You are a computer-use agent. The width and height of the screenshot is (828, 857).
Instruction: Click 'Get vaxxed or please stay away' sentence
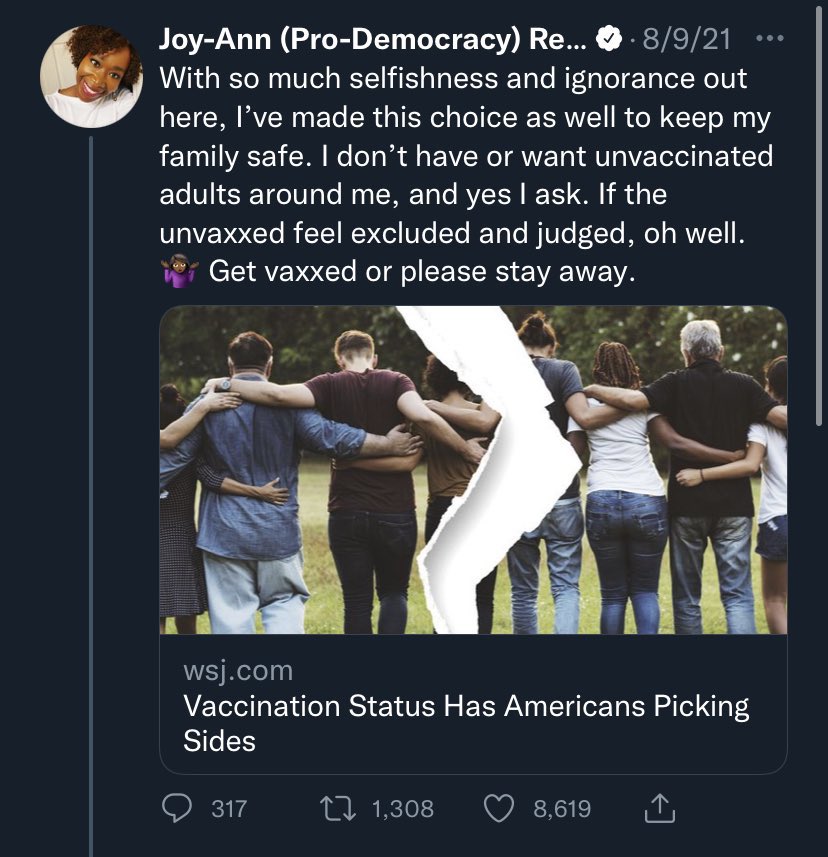tap(422, 272)
